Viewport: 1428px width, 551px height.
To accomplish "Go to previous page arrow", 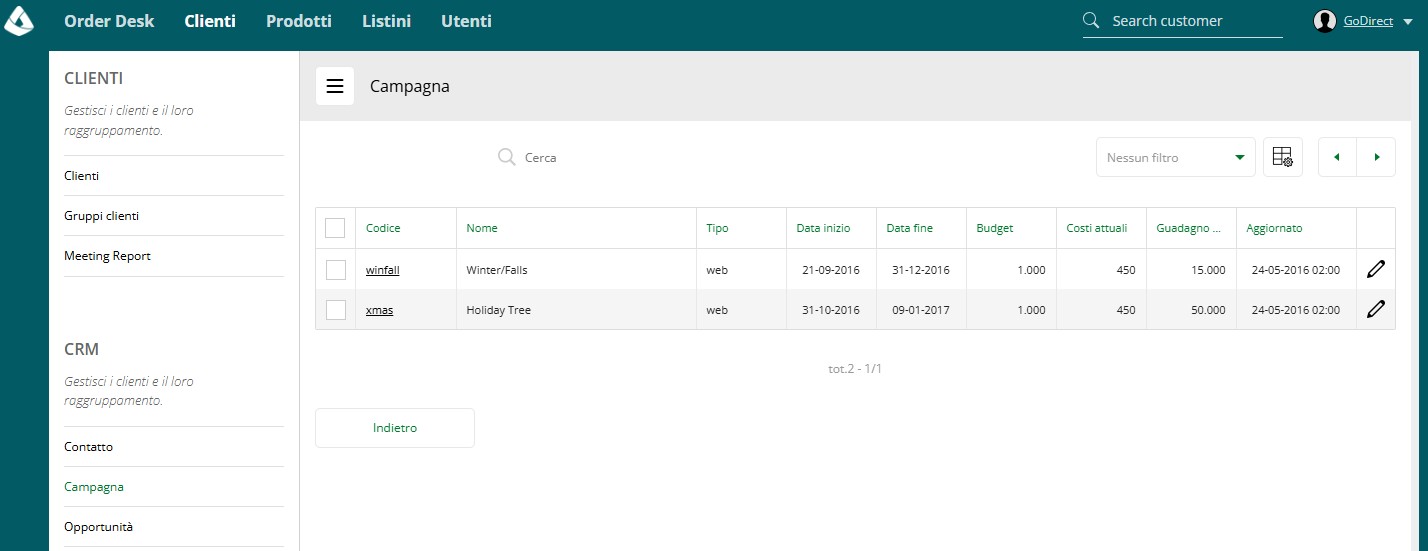I will pyautogui.click(x=1337, y=157).
